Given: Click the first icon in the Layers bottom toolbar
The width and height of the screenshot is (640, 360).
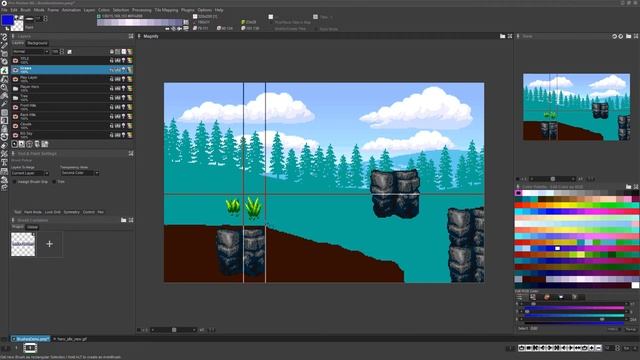Looking at the screenshot, I should [x=14, y=144].
